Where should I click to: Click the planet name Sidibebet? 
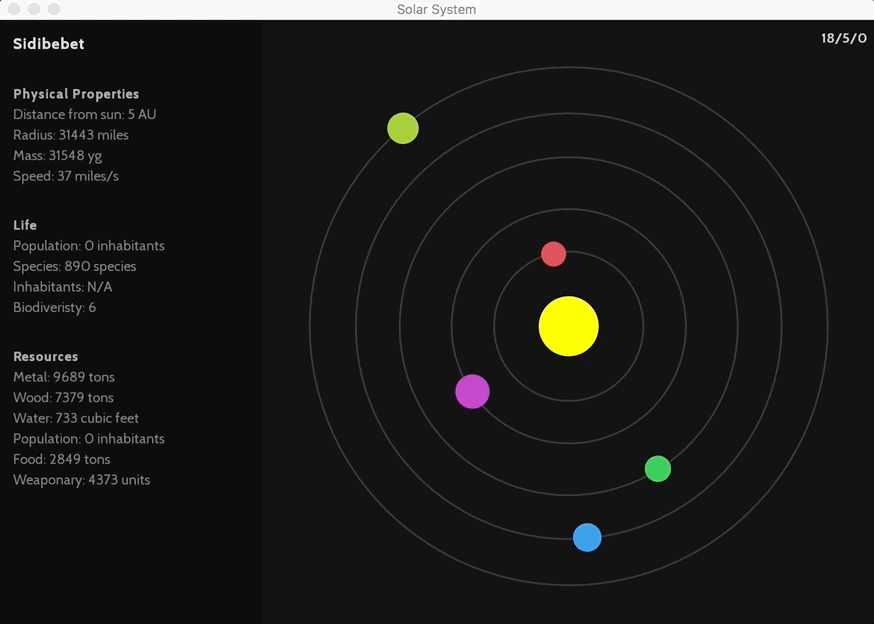click(x=48, y=44)
